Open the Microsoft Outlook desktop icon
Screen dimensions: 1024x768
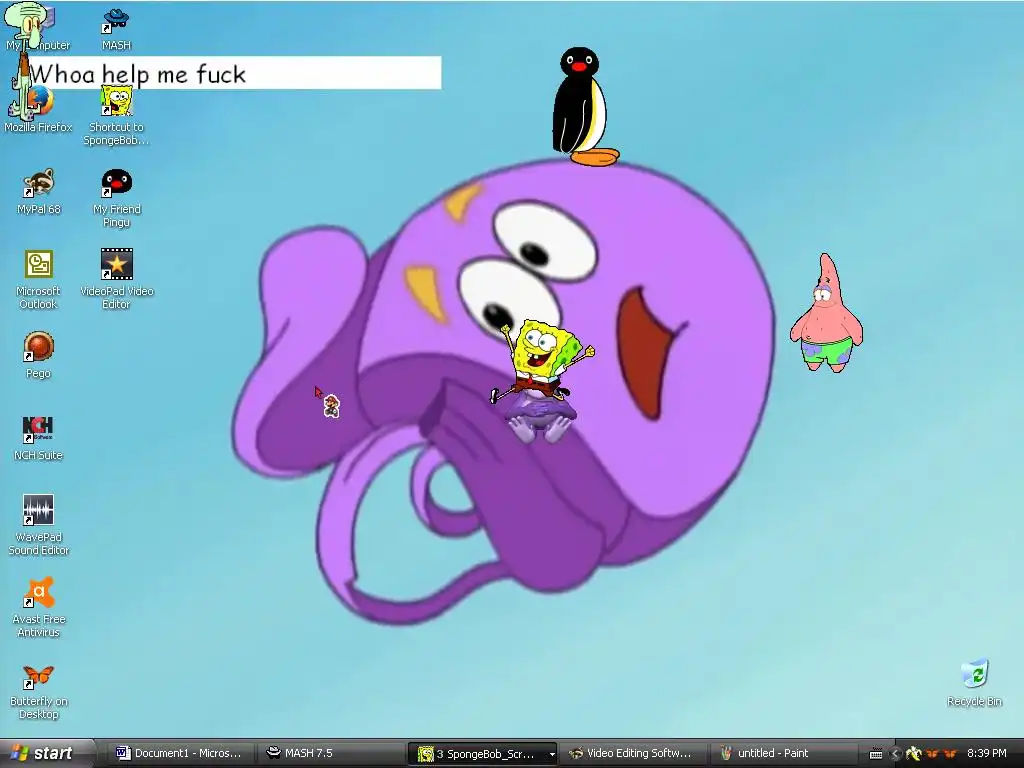(38, 280)
